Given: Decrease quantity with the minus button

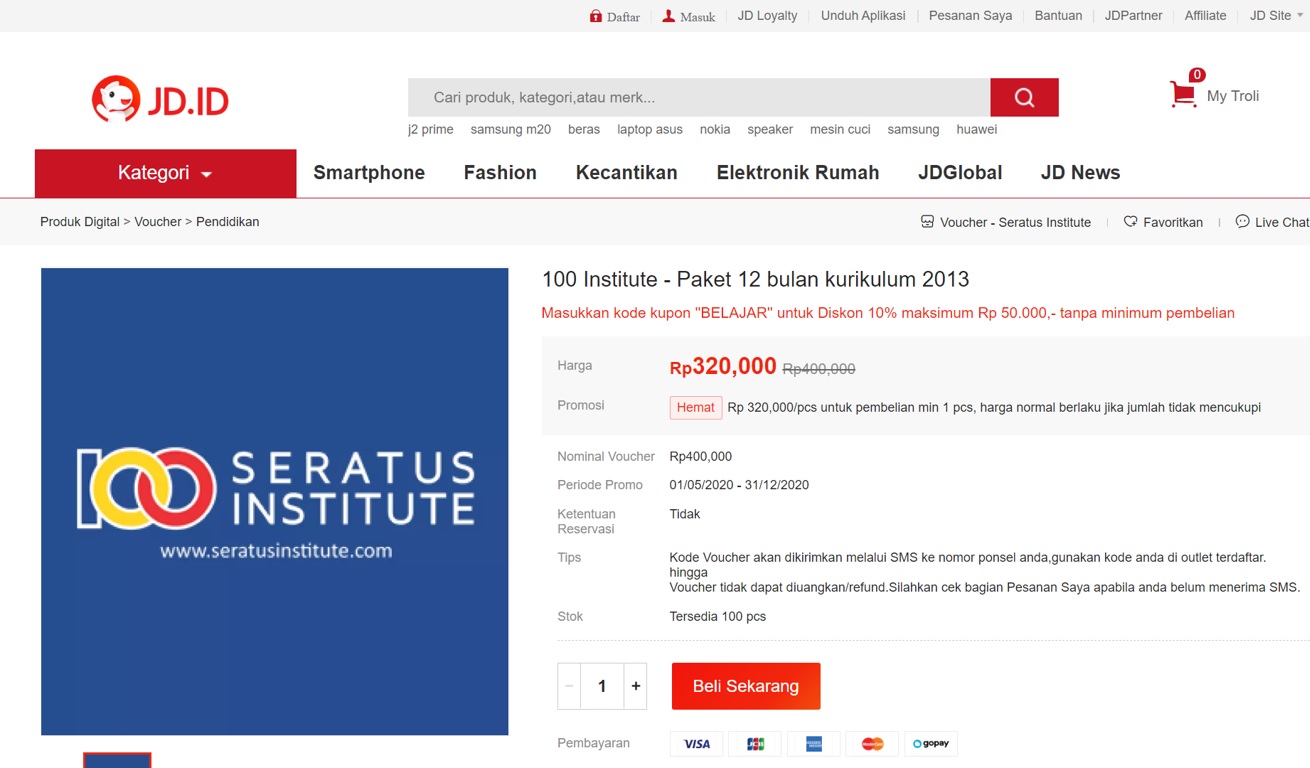Looking at the screenshot, I should coord(569,686).
